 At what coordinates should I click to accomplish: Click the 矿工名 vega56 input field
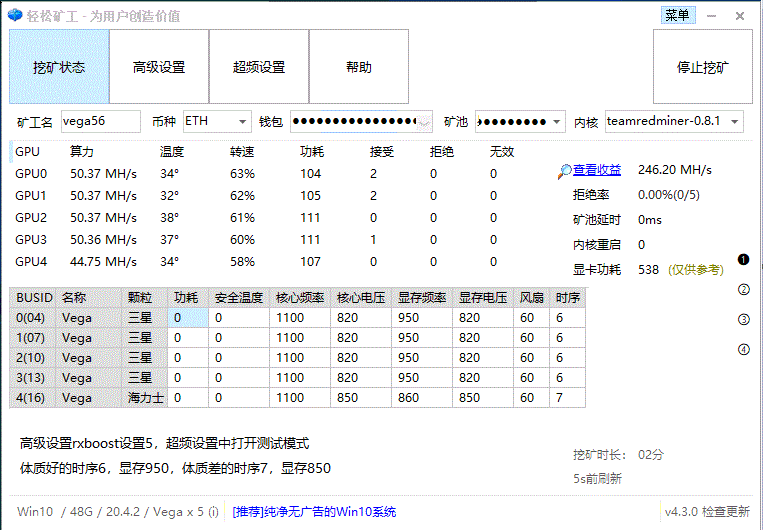point(100,121)
